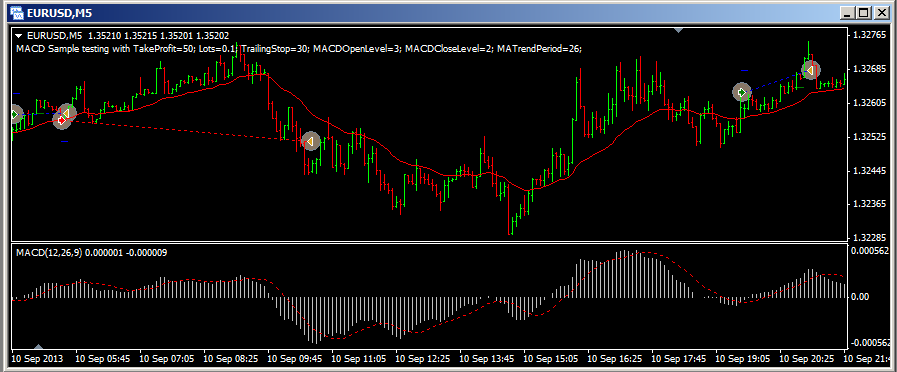The image size is (897, 372).
Task: Click the gray triangle marker on time axis
Action: pos(39,346)
